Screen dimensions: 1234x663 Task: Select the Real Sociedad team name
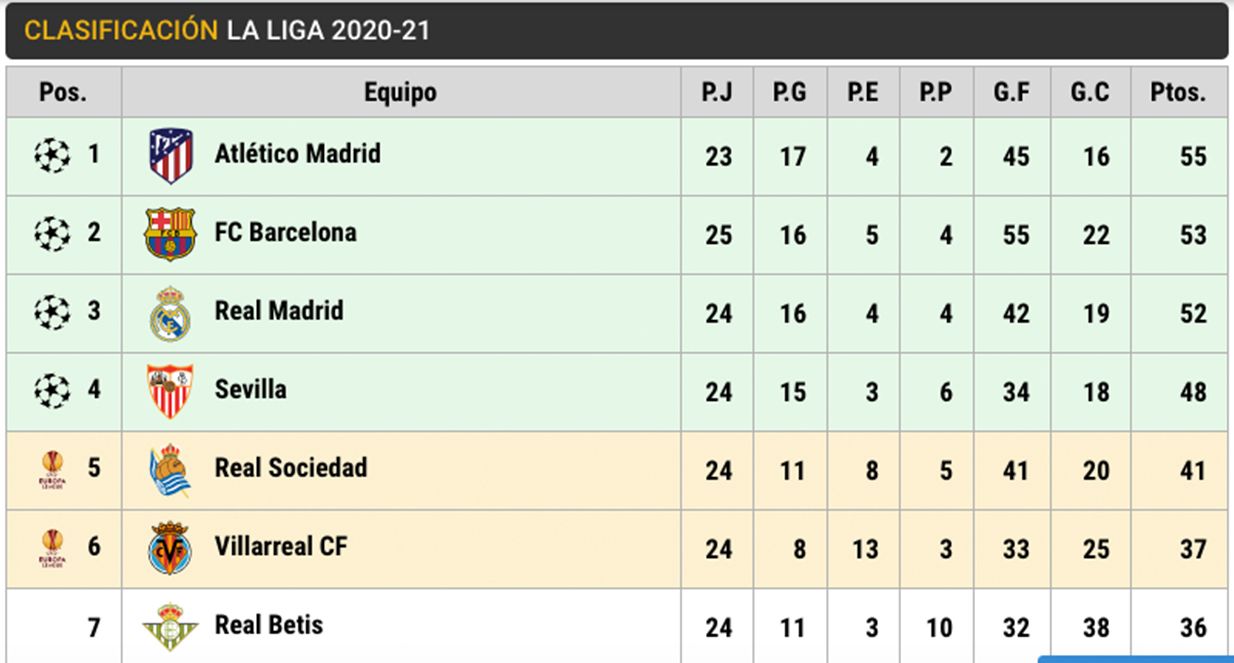coord(290,468)
